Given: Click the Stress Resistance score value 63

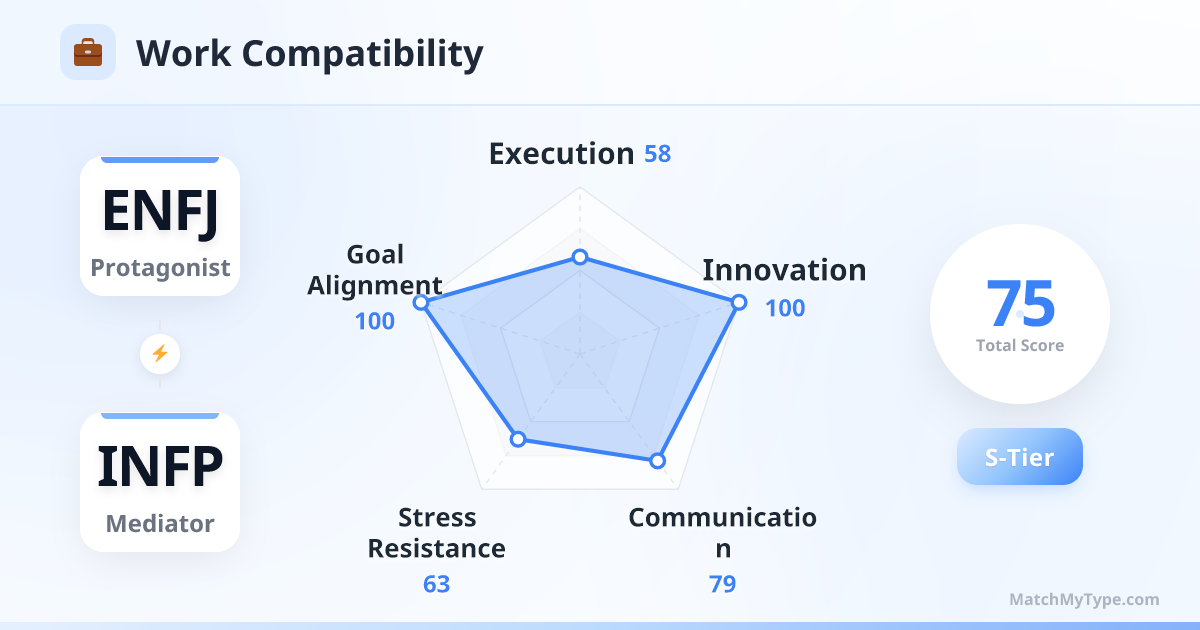Looking at the screenshot, I should click(x=437, y=584).
